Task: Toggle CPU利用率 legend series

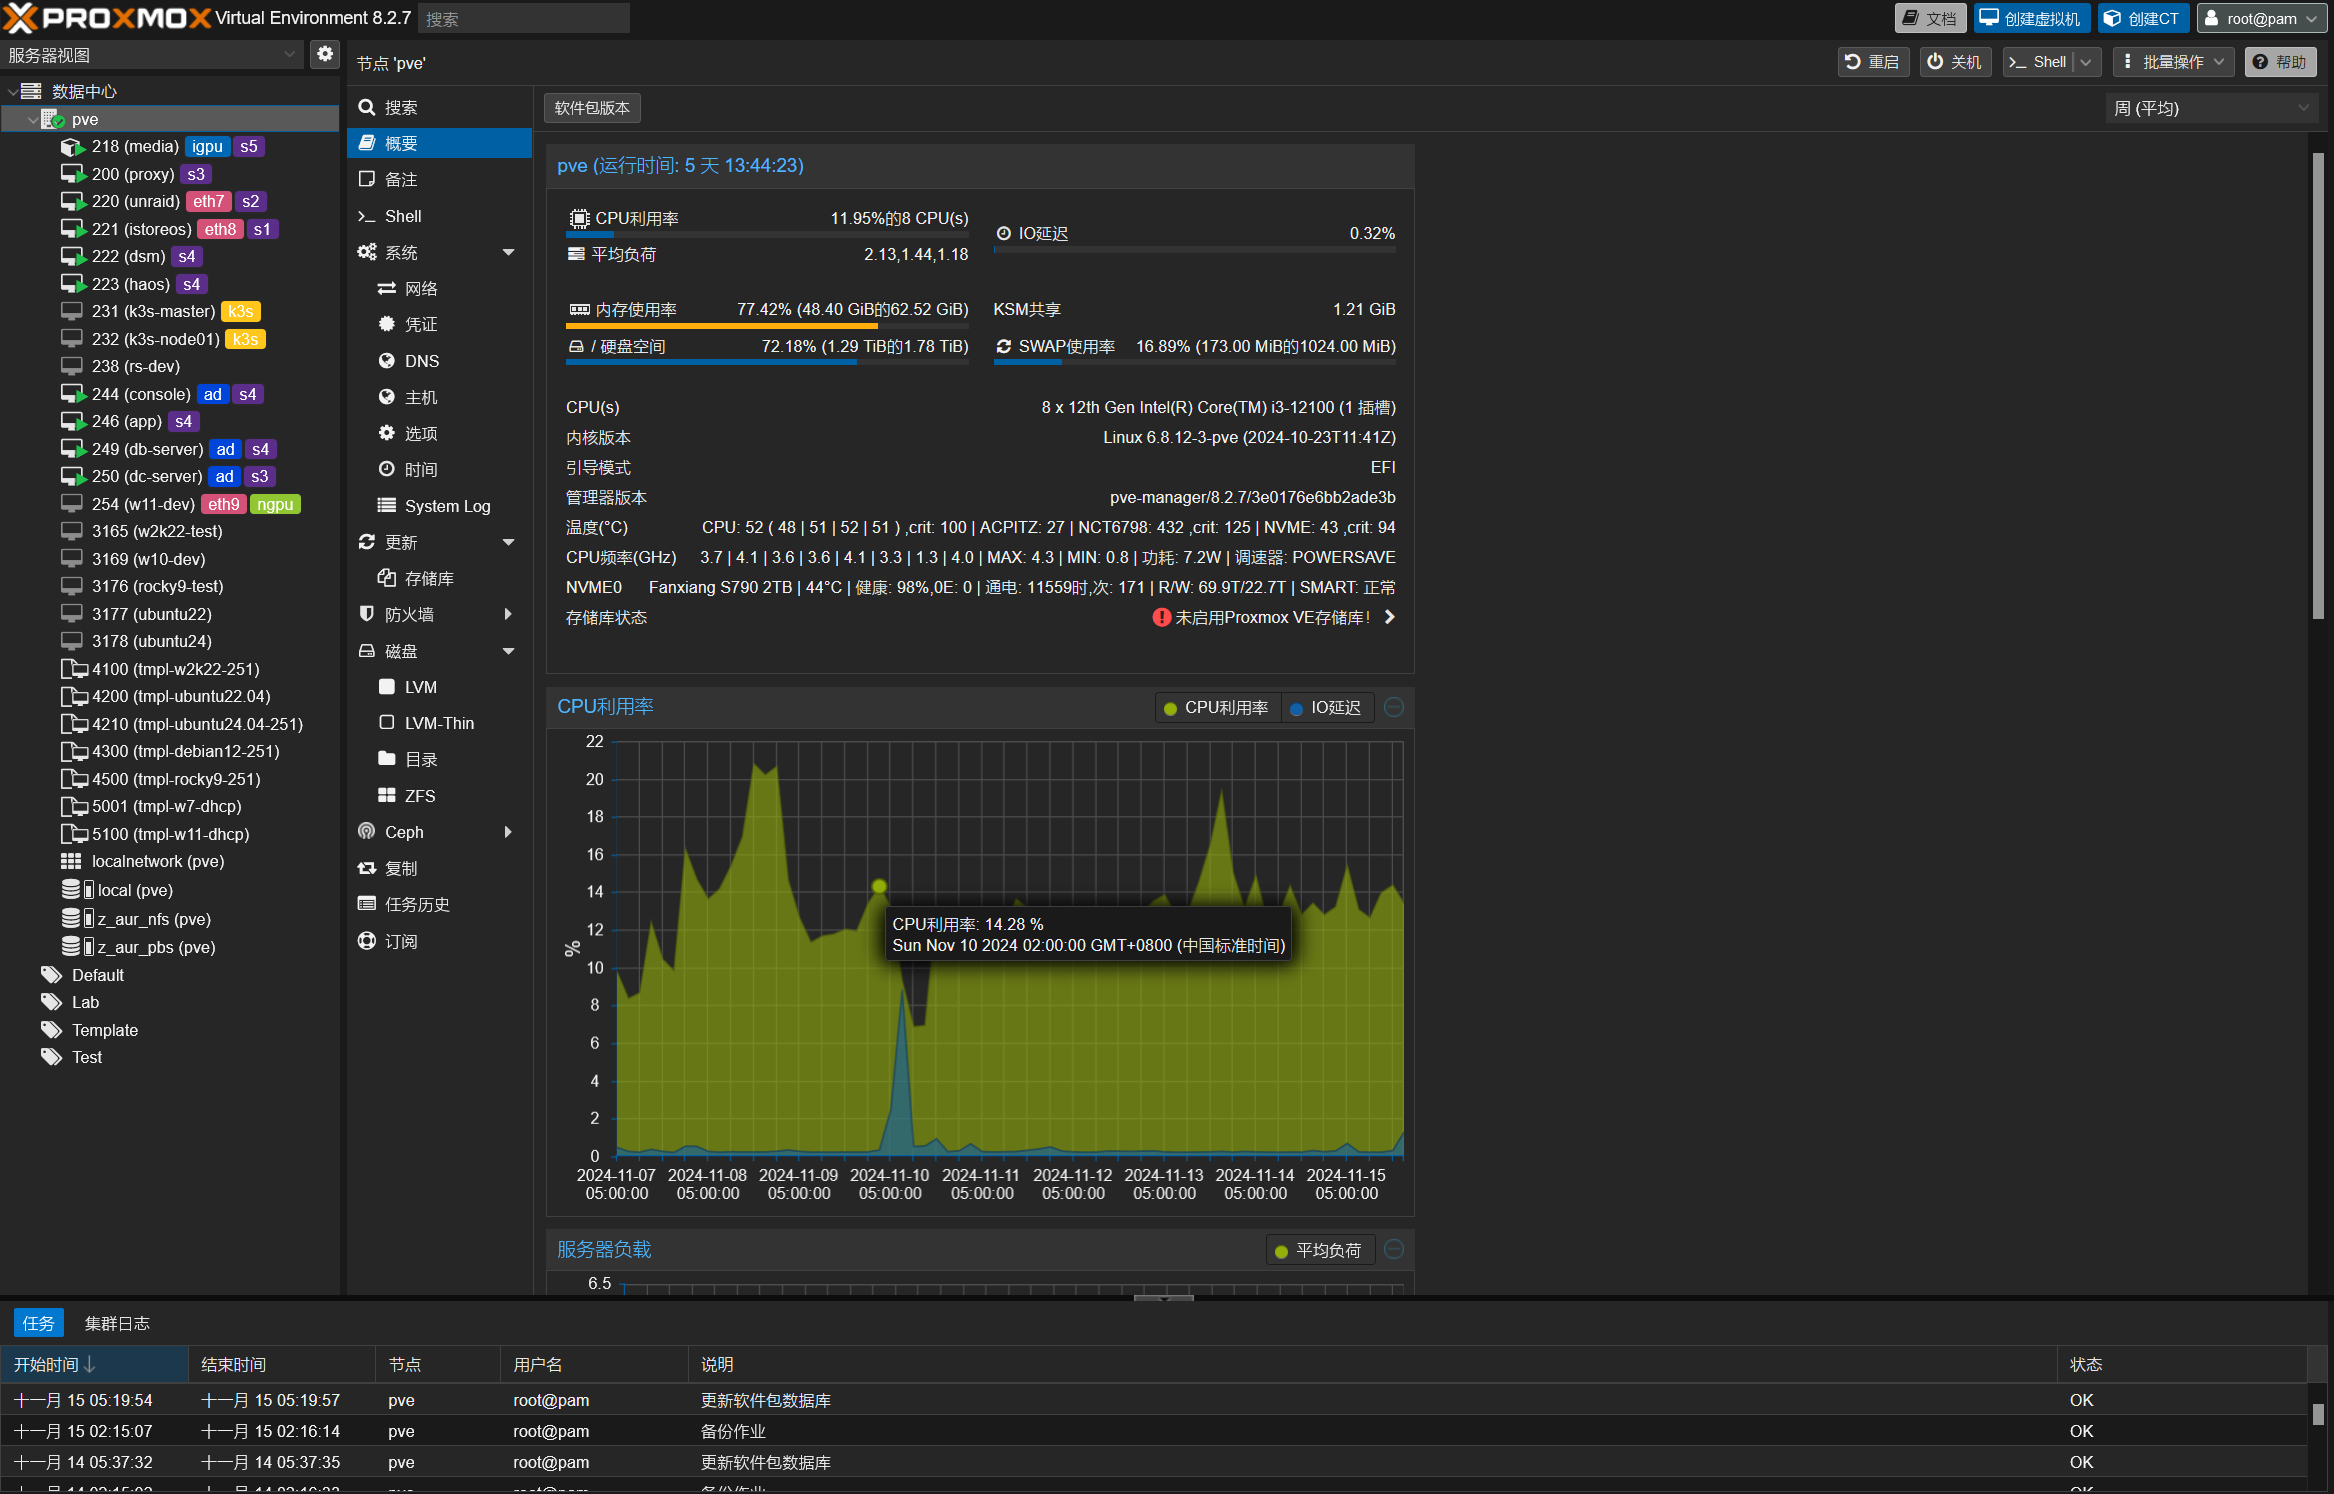Action: [x=1217, y=708]
